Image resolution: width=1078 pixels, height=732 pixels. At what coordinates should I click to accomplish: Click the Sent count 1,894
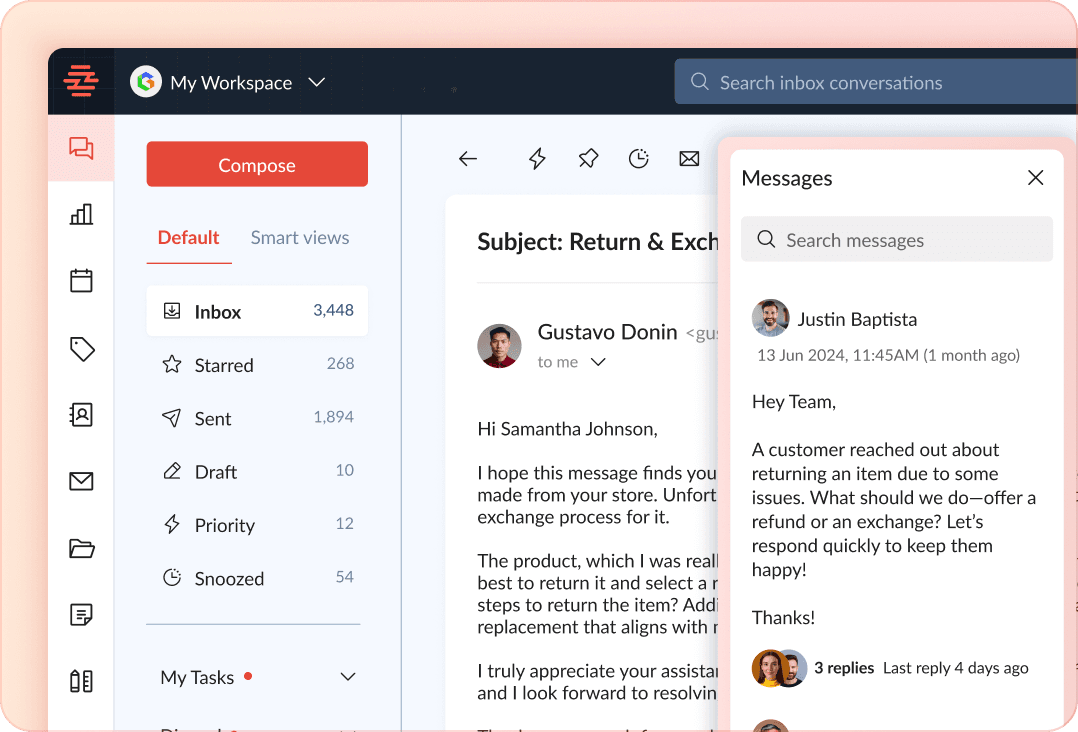tap(333, 417)
